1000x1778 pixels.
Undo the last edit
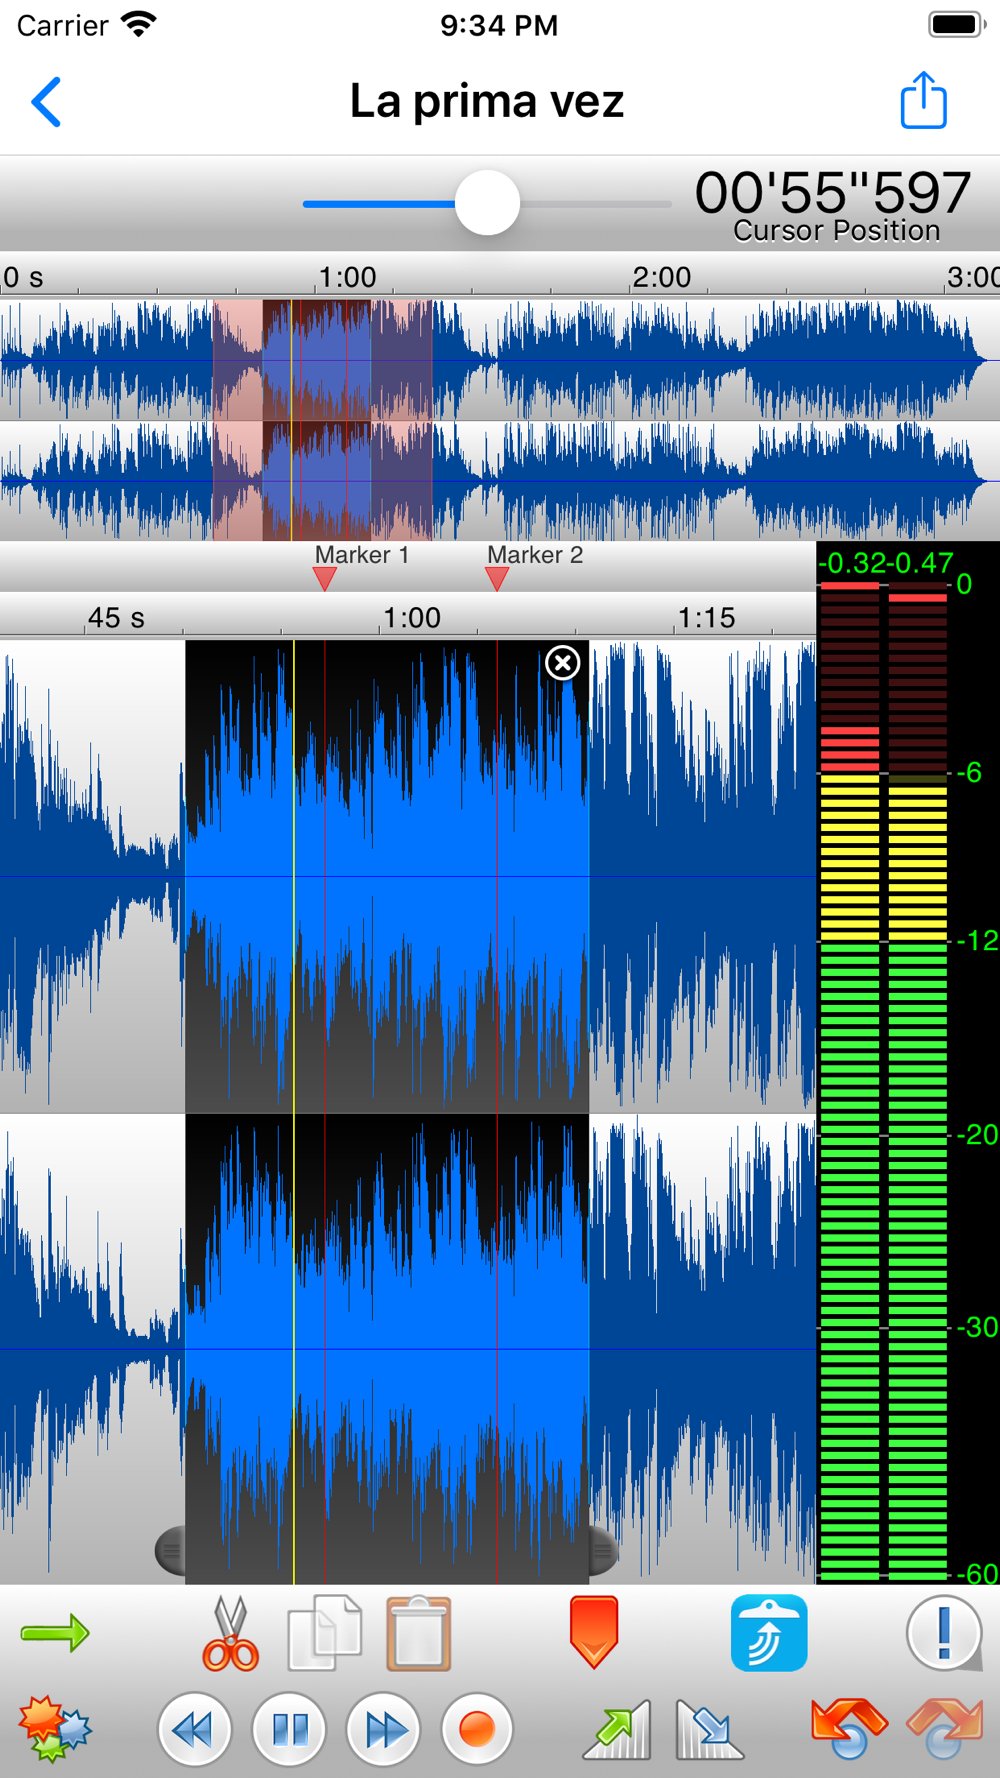(x=848, y=1728)
